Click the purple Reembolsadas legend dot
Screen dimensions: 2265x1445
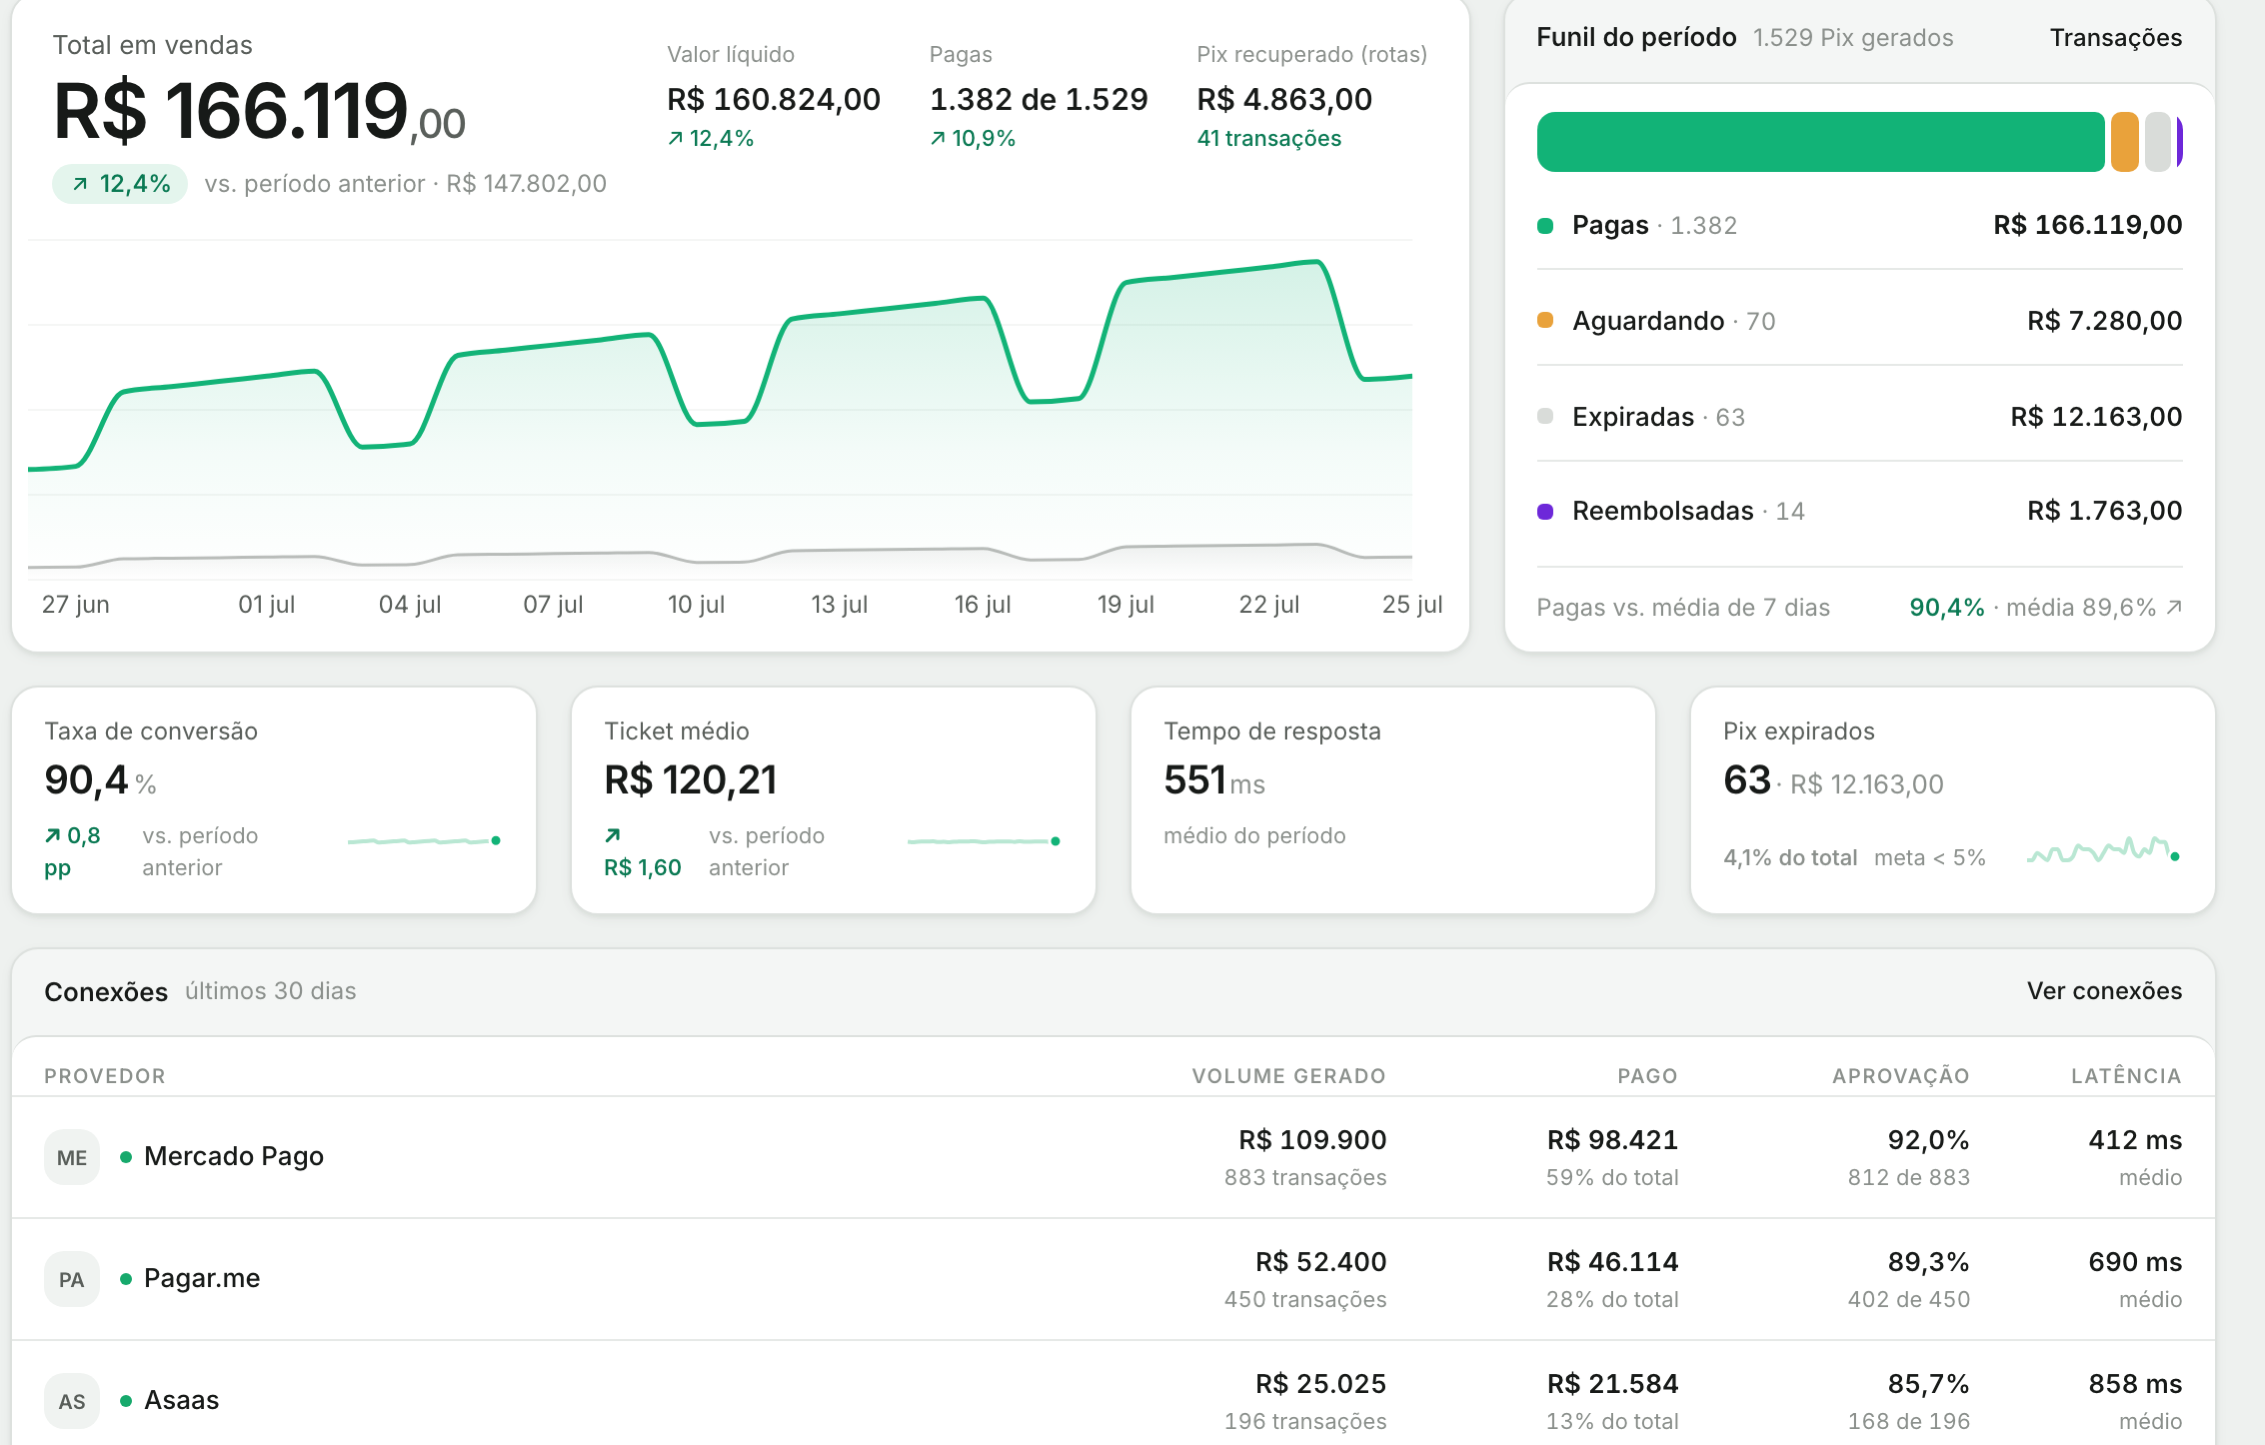[x=1545, y=512]
